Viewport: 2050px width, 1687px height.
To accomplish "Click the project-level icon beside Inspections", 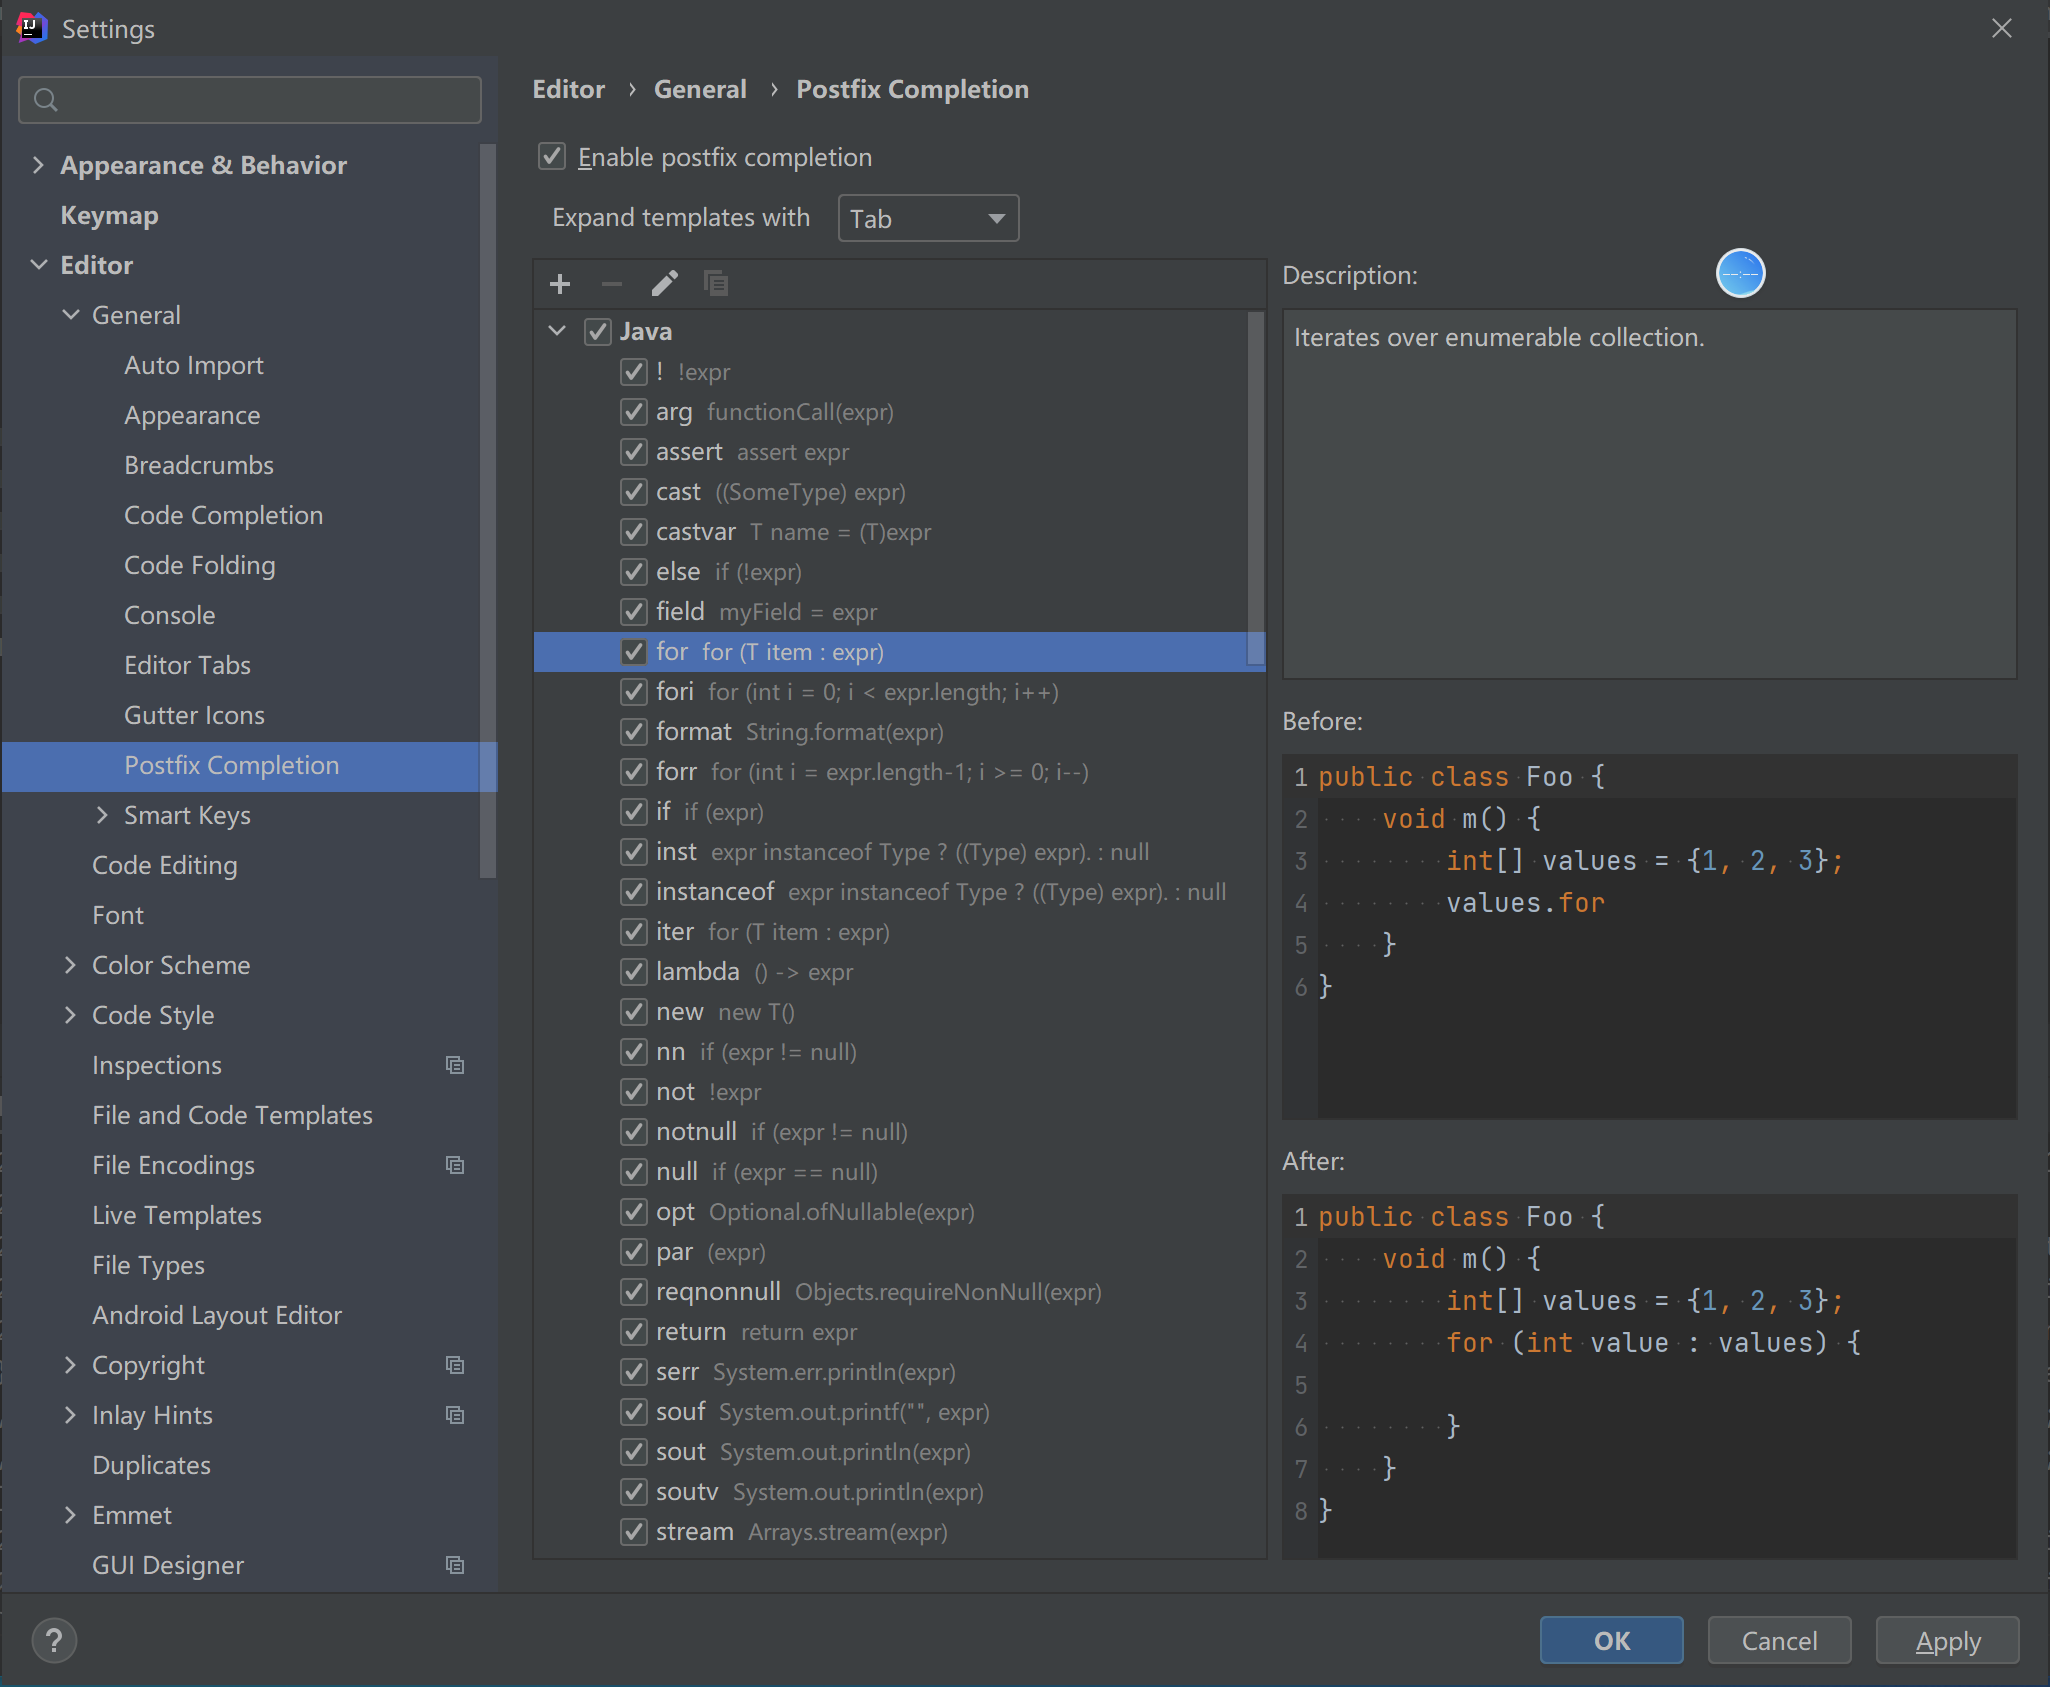I will pyautogui.click(x=455, y=1065).
